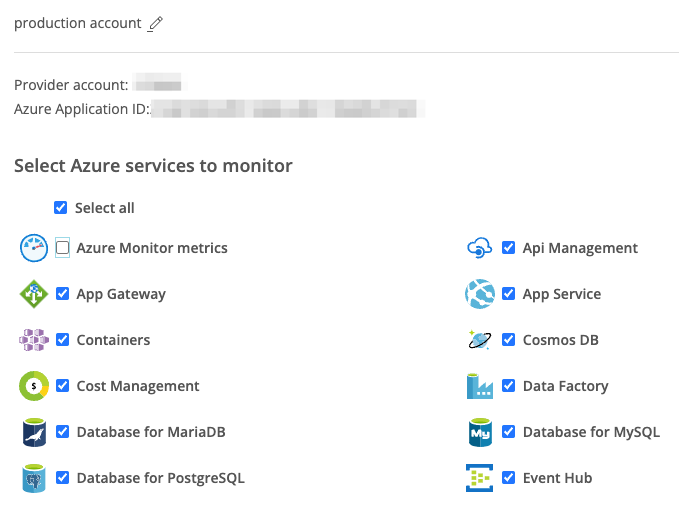Viewport: 679px width, 506px height.
Task: Click the pencil edit icon beside production account
Action: point(155,24)
